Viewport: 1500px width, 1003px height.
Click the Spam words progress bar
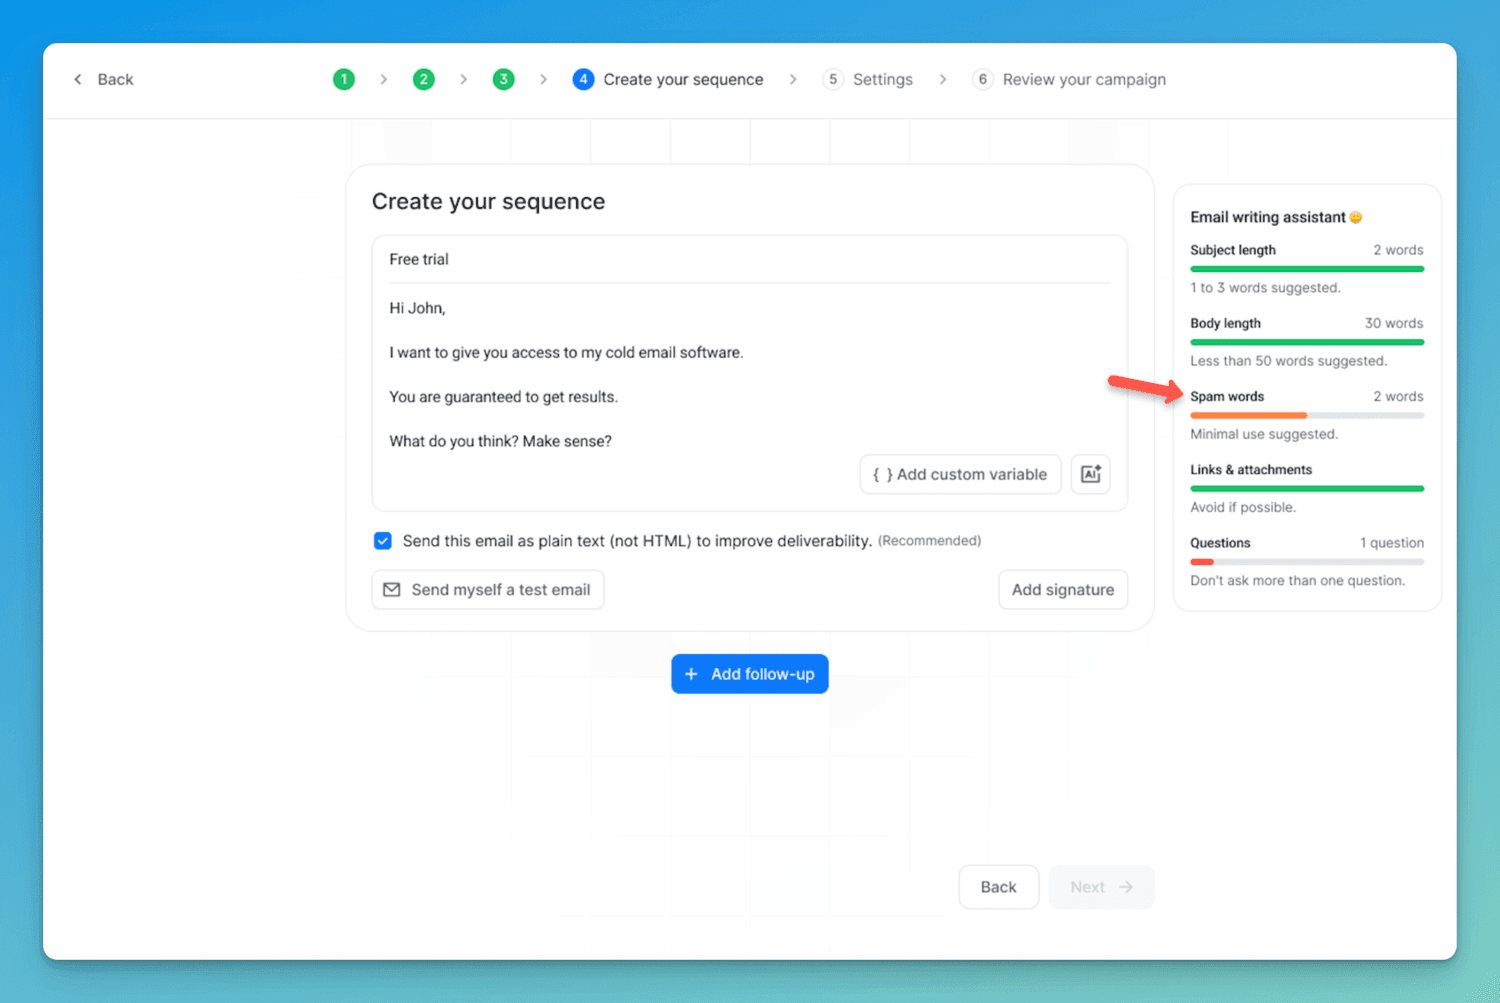[1307, 415]
